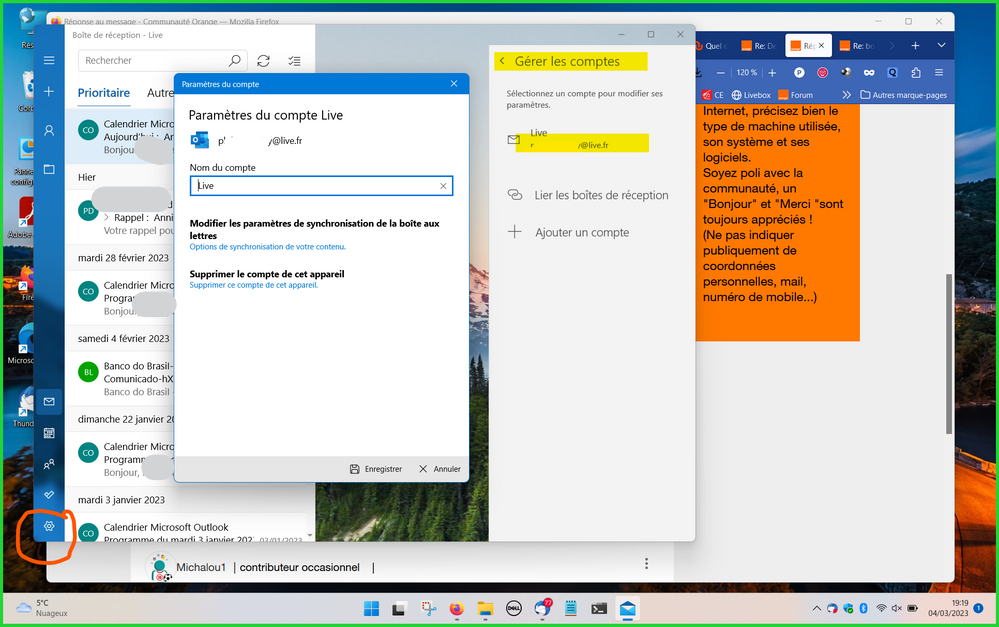This screenshot has width=999, height=627.
Task: Show more bookmarks with the double chevron
Action: click(x=847, y=95)
